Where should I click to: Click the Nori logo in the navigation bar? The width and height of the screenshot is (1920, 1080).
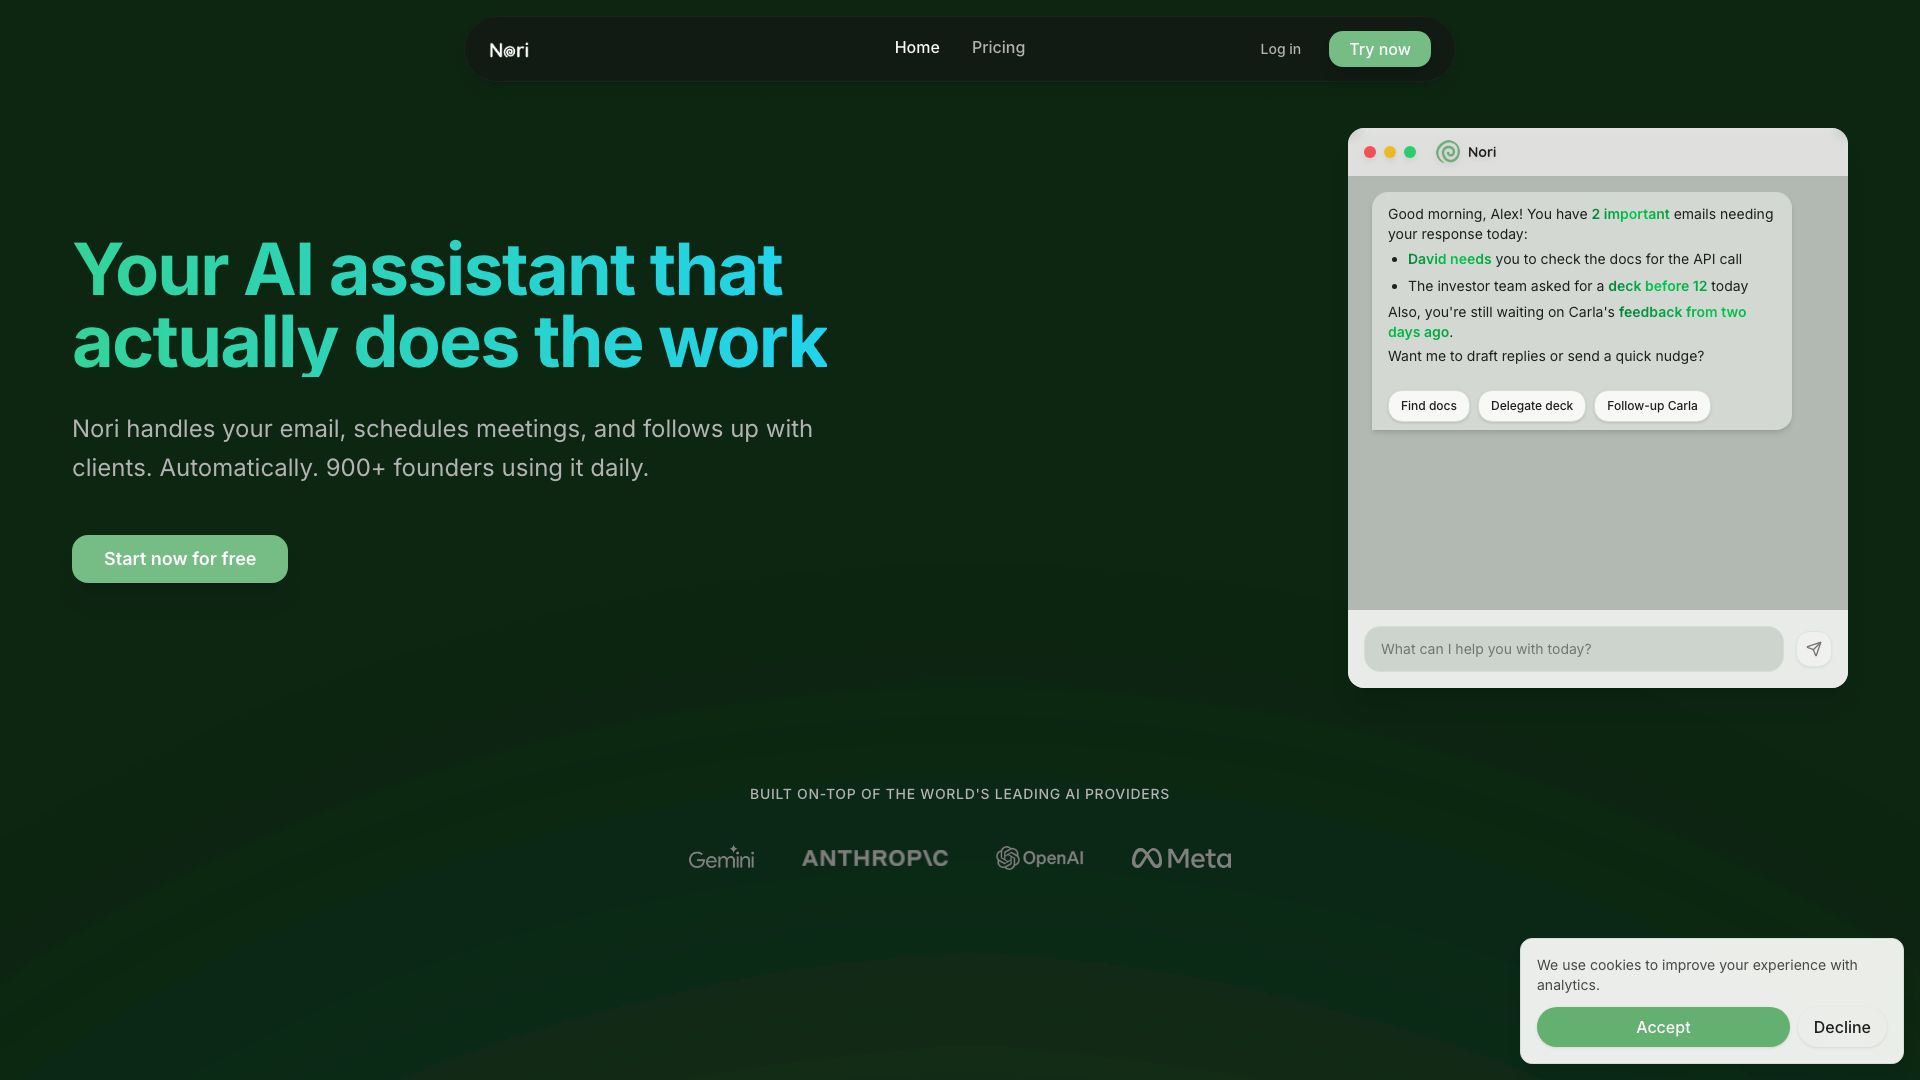click(509, 49)
